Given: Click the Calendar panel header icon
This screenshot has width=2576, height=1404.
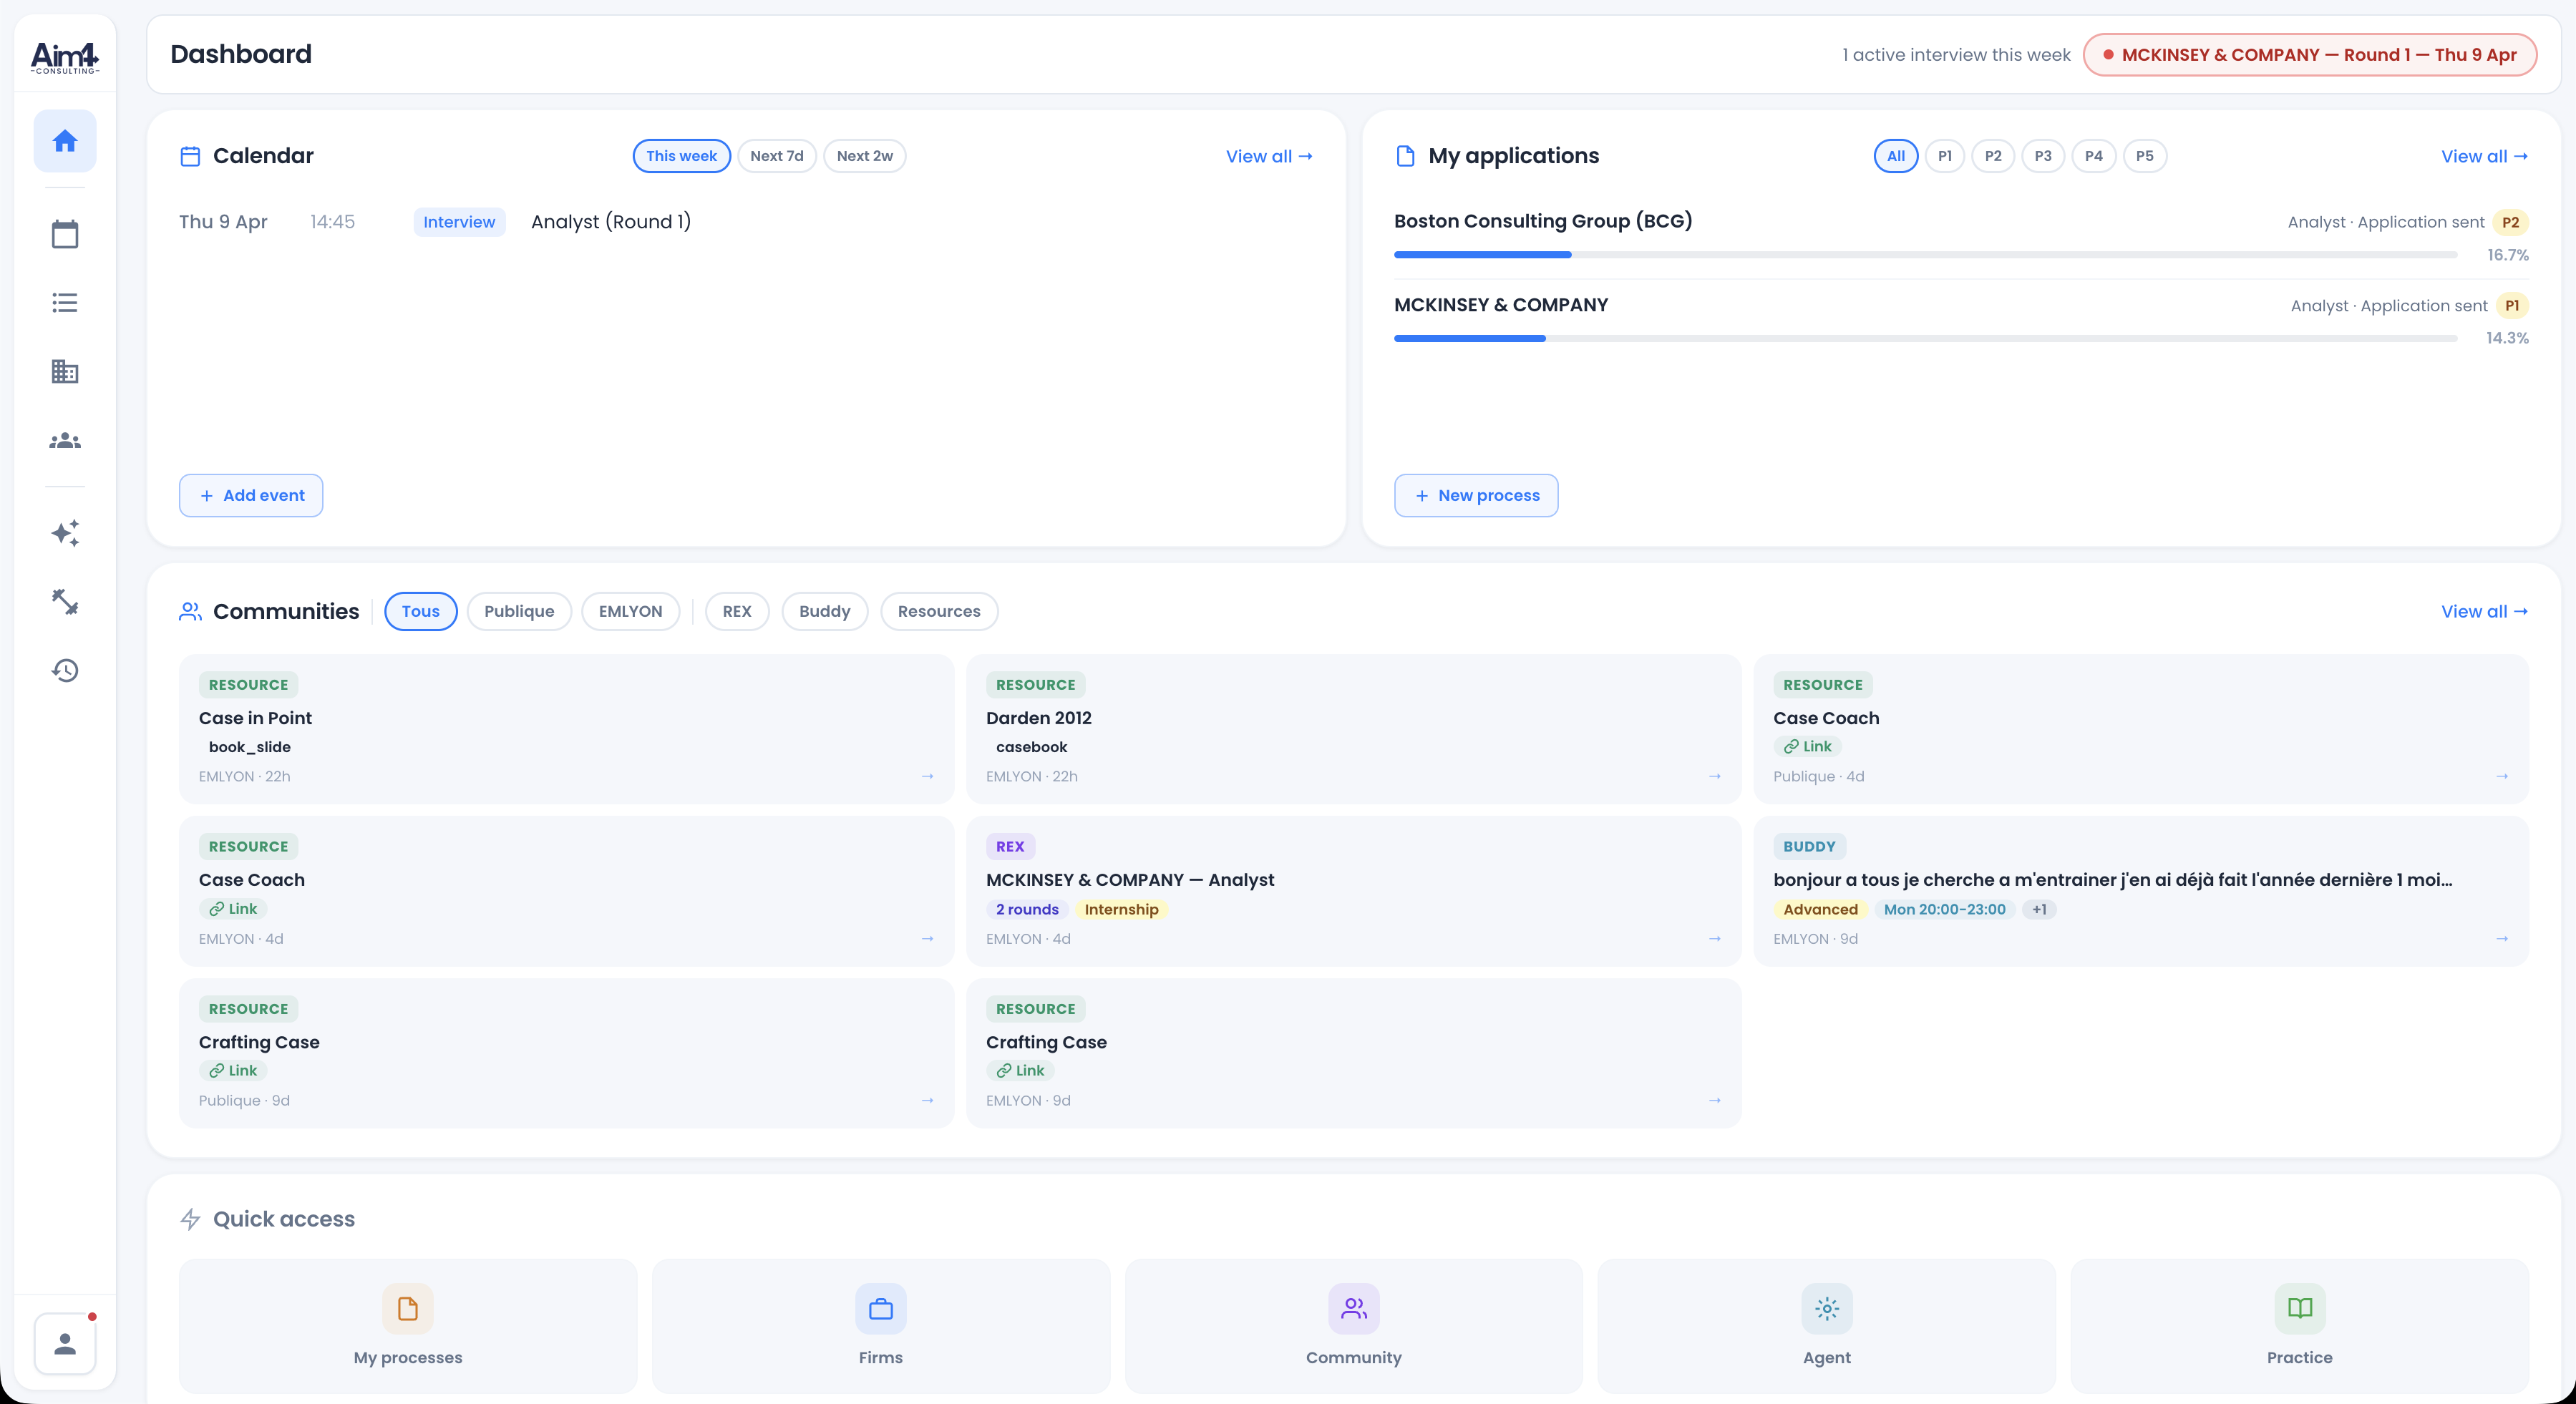Looking at the screenshot, I should 190,156.
